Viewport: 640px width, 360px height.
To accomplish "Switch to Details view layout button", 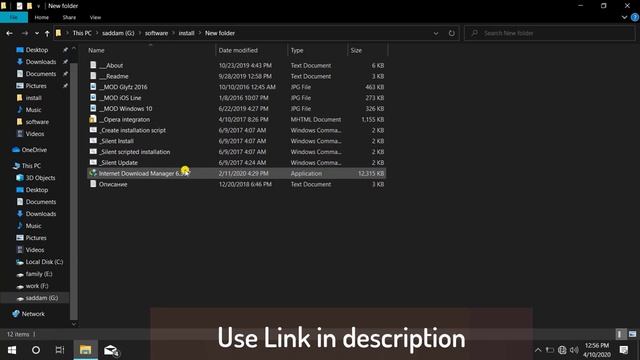I will click(x=620, y=334).
